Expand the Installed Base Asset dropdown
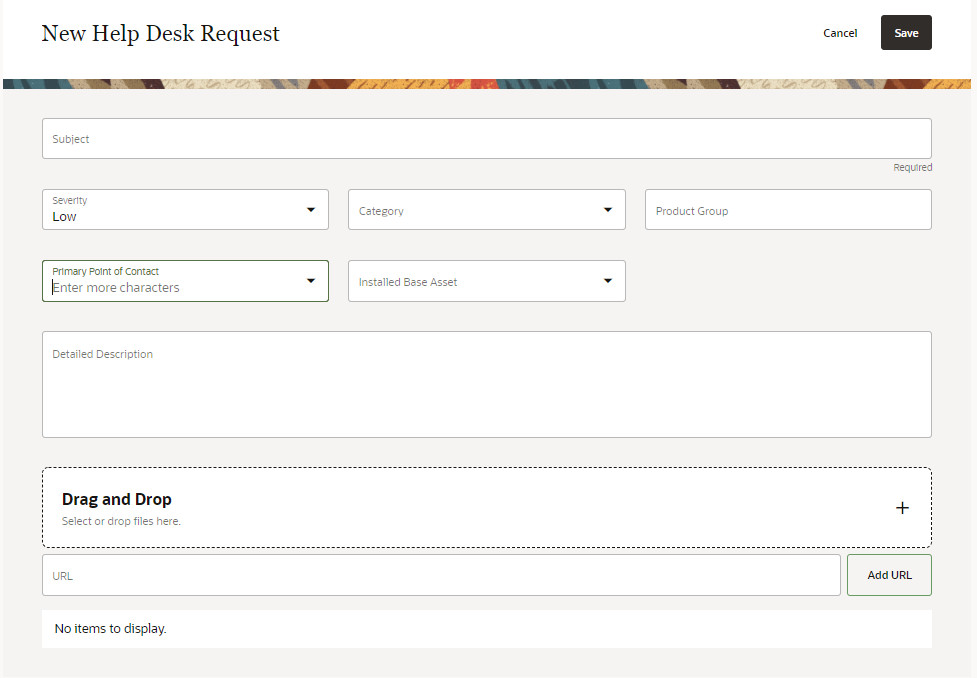The width and height of the screenshot is (977, 678). [608, 281]
